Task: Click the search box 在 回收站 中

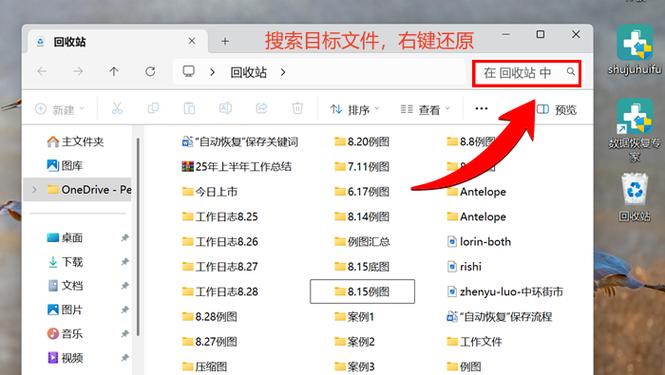Action: [526, 73]
